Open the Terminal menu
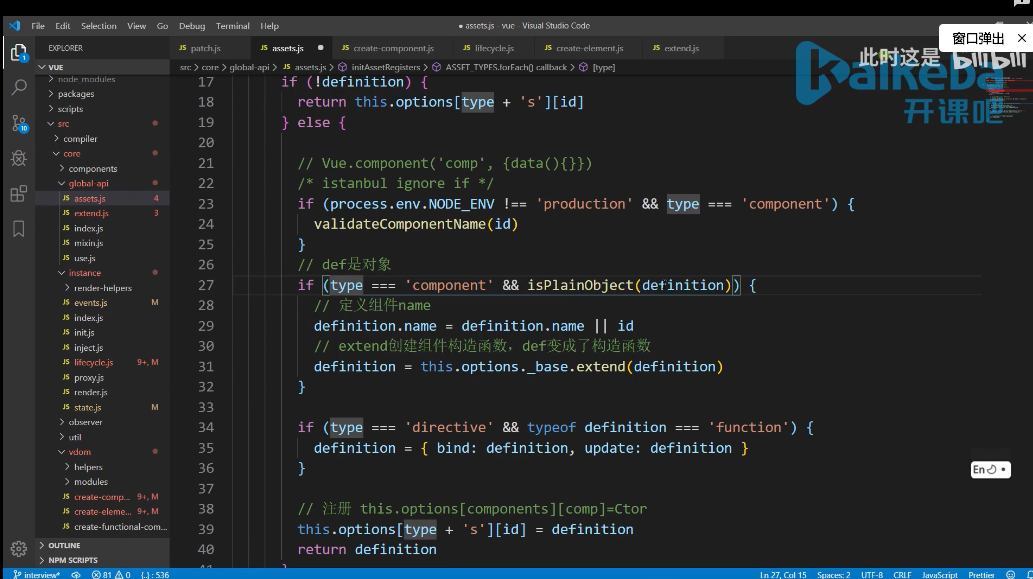1033x579 pixels. click(x=233, y=26)
